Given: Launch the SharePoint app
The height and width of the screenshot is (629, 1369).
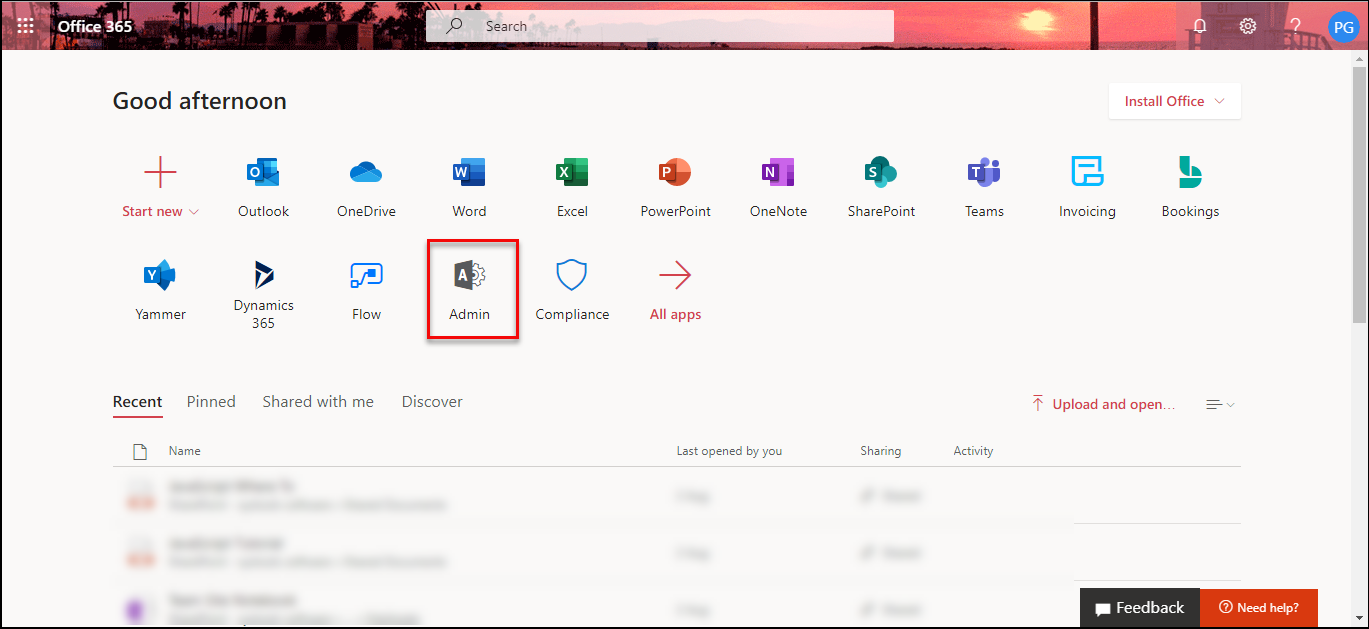Looking at the screenshot, I should [x=881, y=187].
